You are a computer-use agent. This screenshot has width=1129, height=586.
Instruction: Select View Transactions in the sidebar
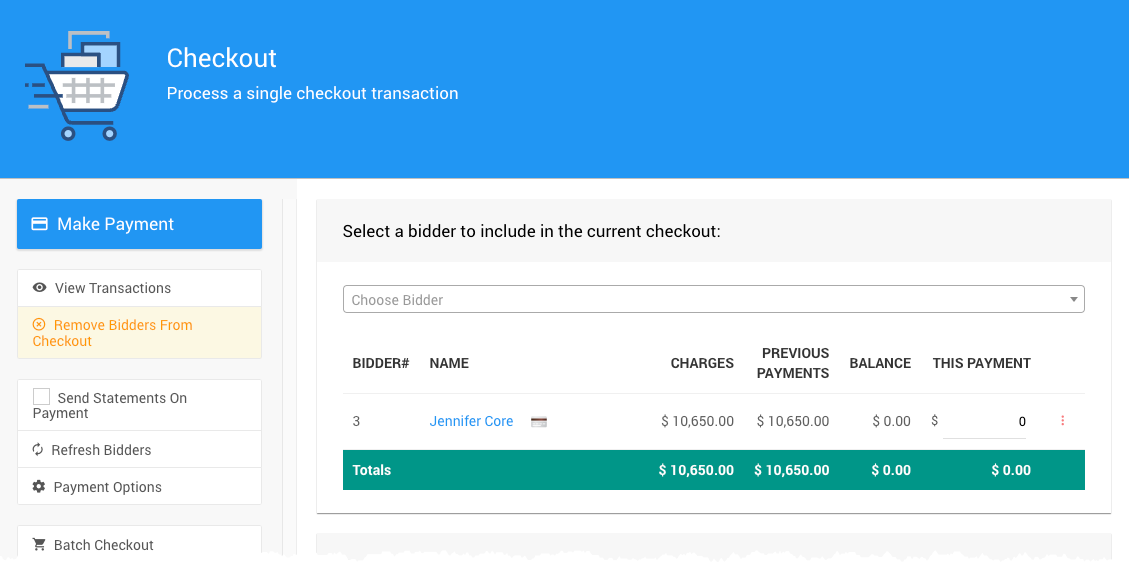112,288
